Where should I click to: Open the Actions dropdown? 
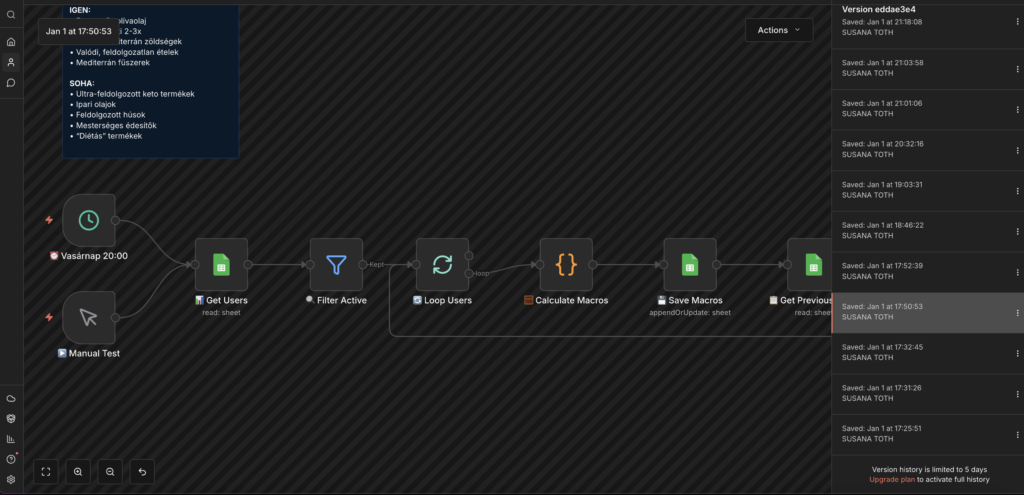778,30
